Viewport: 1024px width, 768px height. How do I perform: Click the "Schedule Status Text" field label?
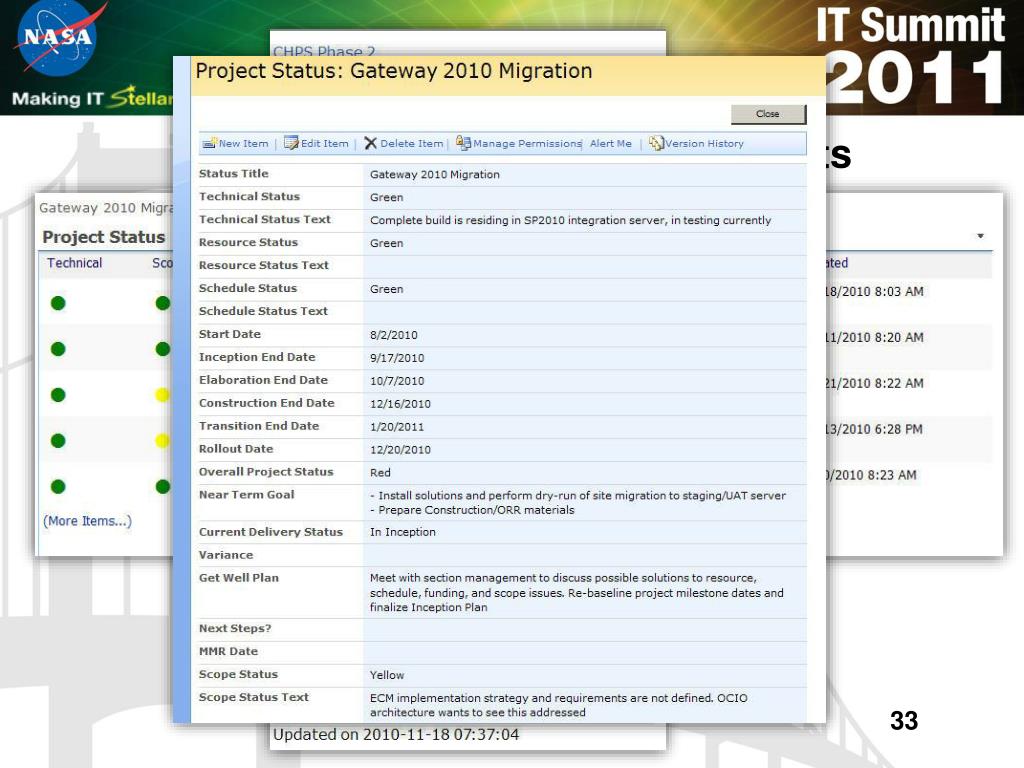pos(263,311)
